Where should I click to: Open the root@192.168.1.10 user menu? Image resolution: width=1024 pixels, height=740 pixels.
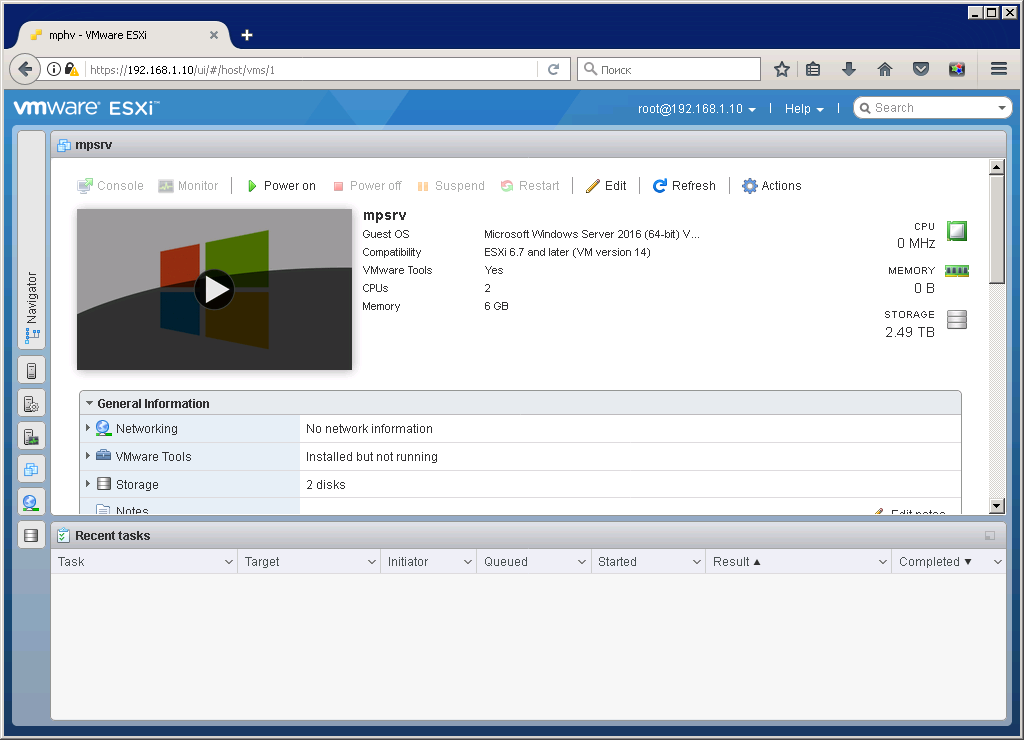(x=697, y=109)
